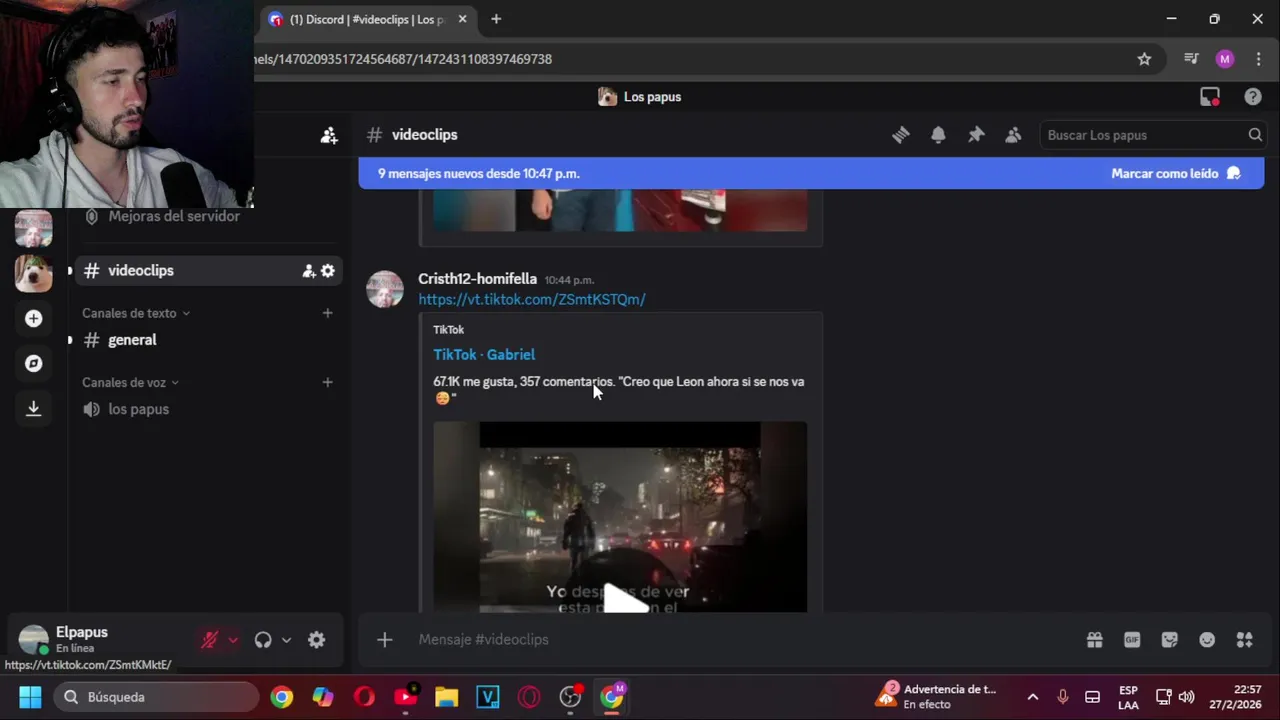Screen dimensions: 1280x720
Task: Open Elpapus user avatar panel
Action: point(33,640)
